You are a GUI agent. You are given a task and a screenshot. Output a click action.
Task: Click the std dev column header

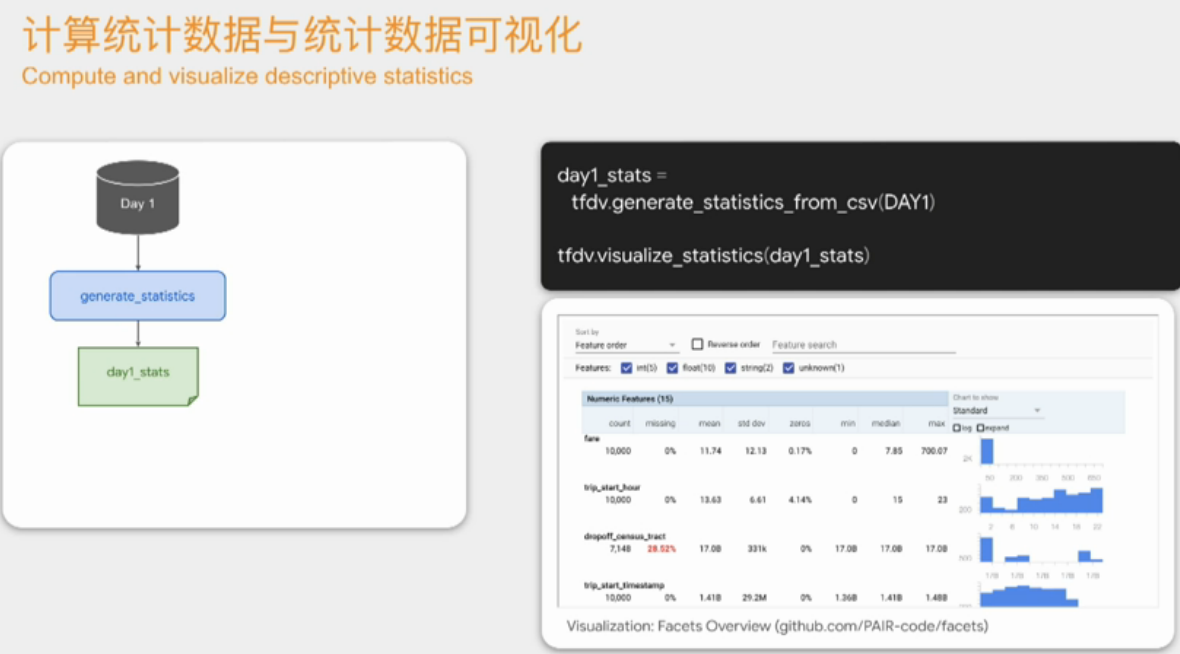[751, 424]
